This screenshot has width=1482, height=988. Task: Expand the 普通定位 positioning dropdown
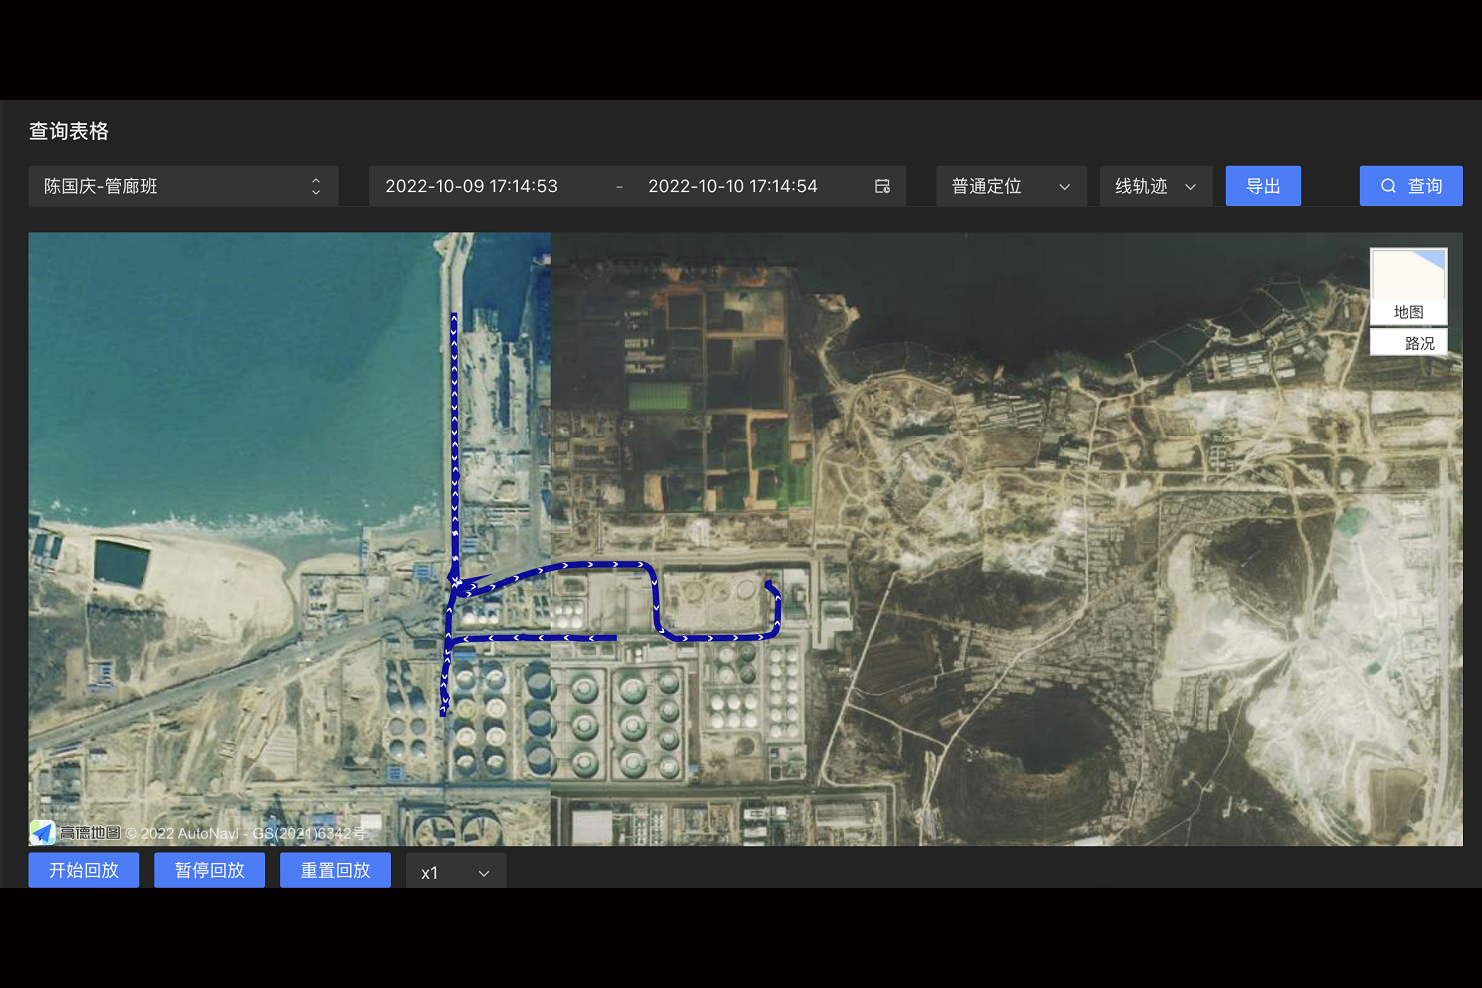click(1011, 186)
